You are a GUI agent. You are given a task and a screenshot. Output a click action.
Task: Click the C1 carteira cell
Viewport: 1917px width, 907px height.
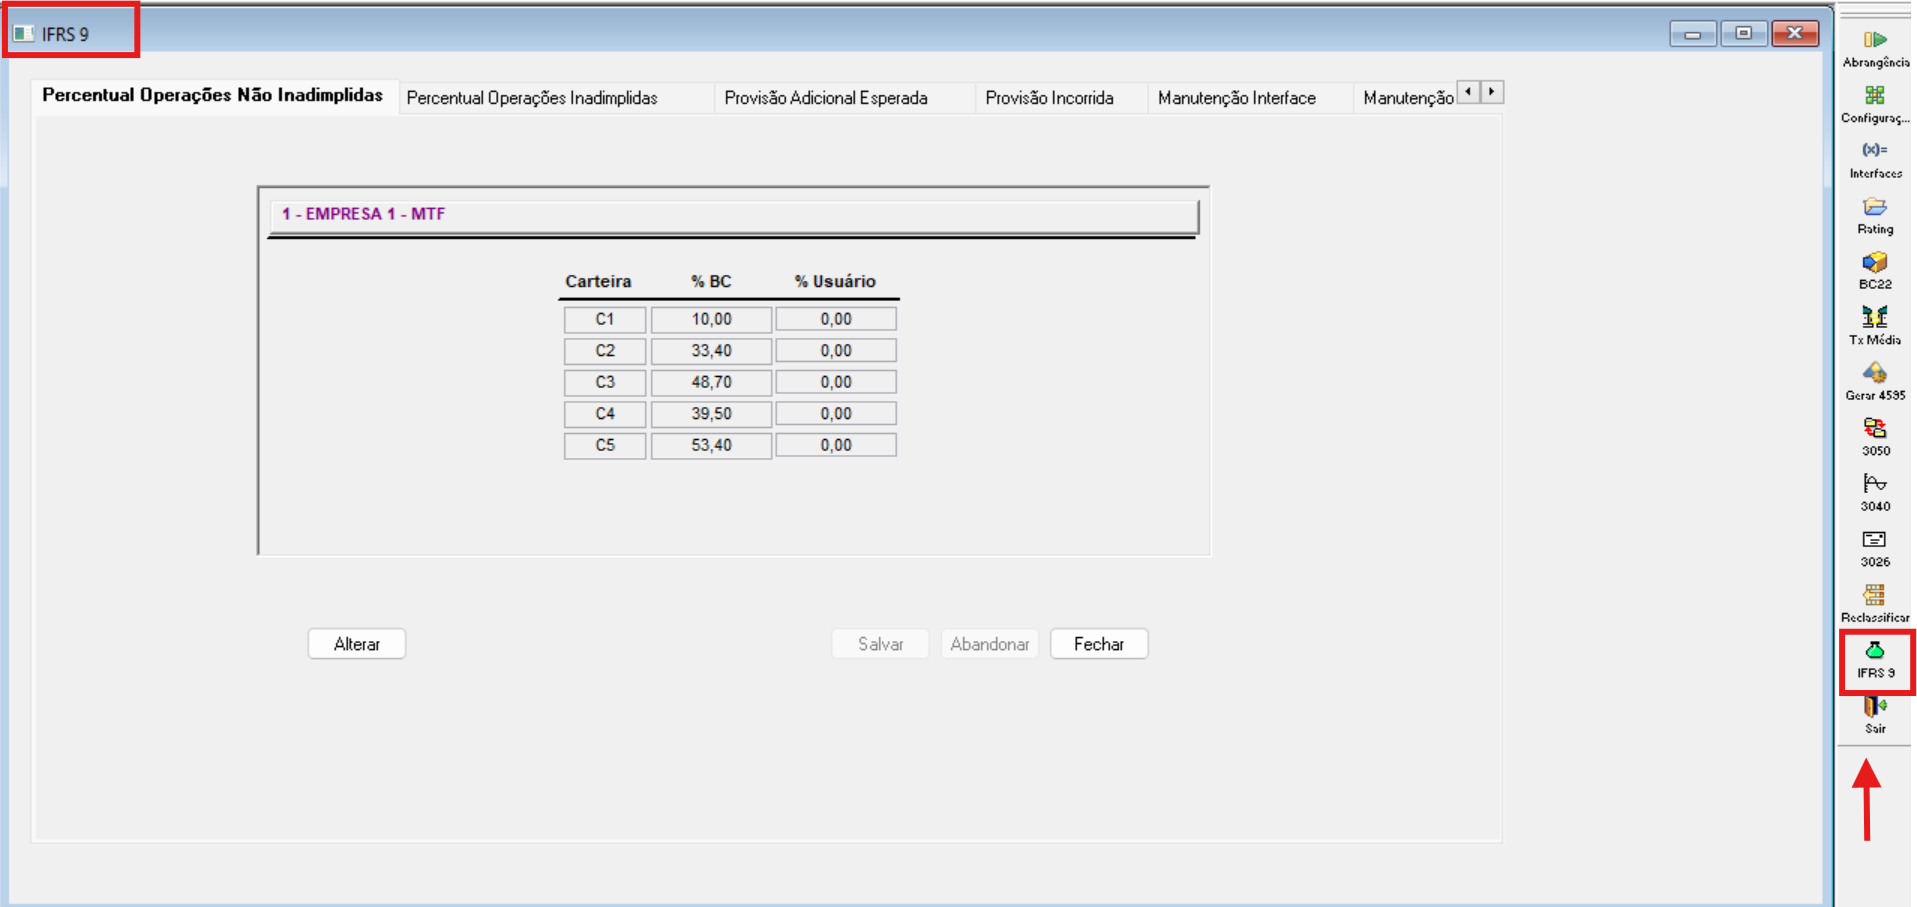pos(605,319)
